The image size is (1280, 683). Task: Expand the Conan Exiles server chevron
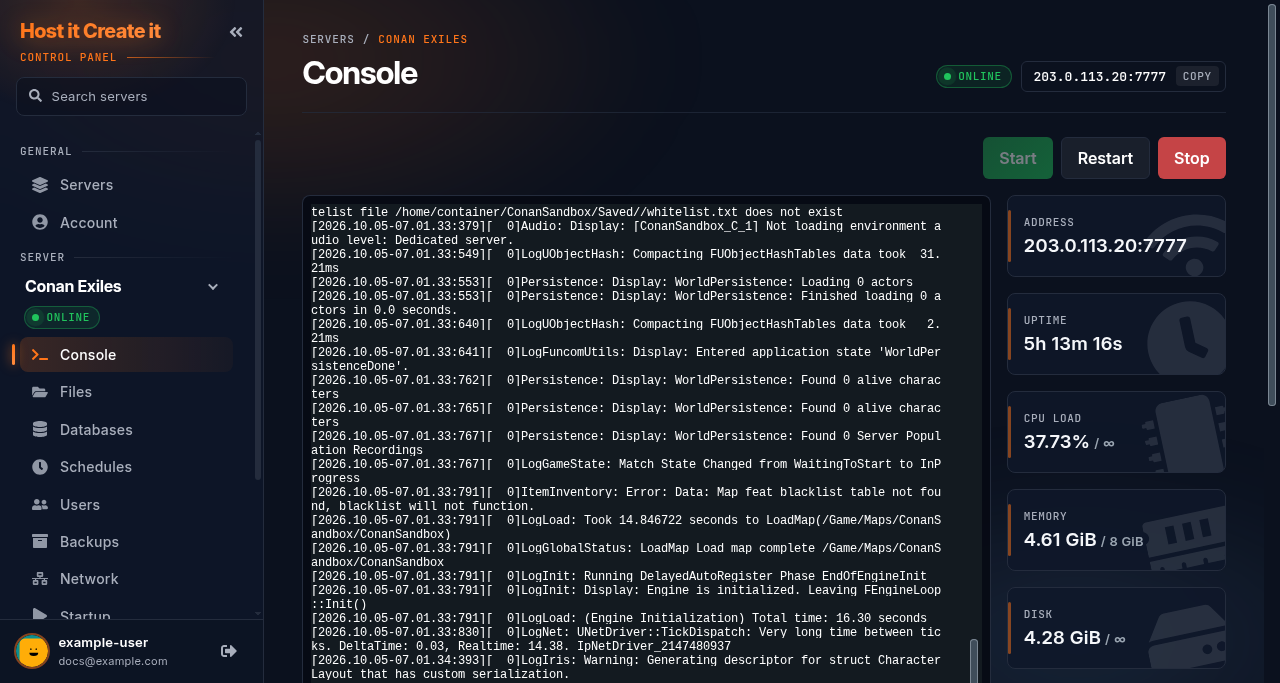tap(213, 287)
